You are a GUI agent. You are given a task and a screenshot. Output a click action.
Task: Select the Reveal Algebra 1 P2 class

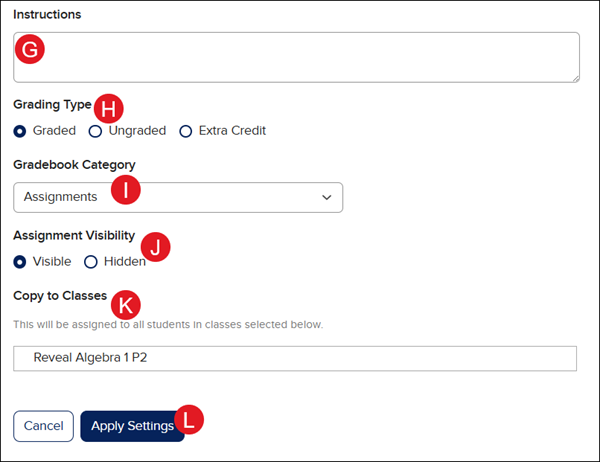coord(295,358)
